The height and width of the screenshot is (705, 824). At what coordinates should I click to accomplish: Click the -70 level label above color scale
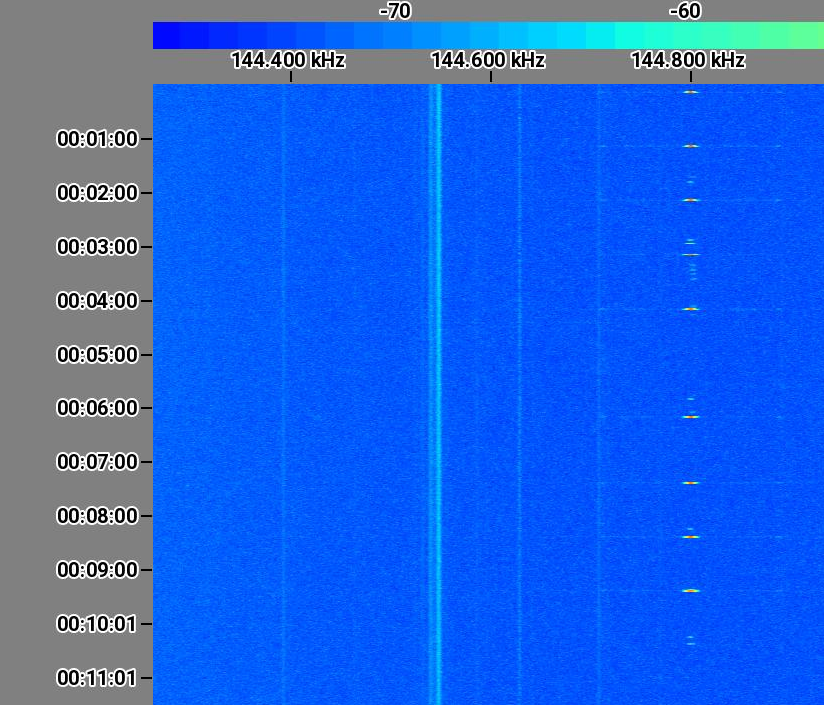(395, 11)
